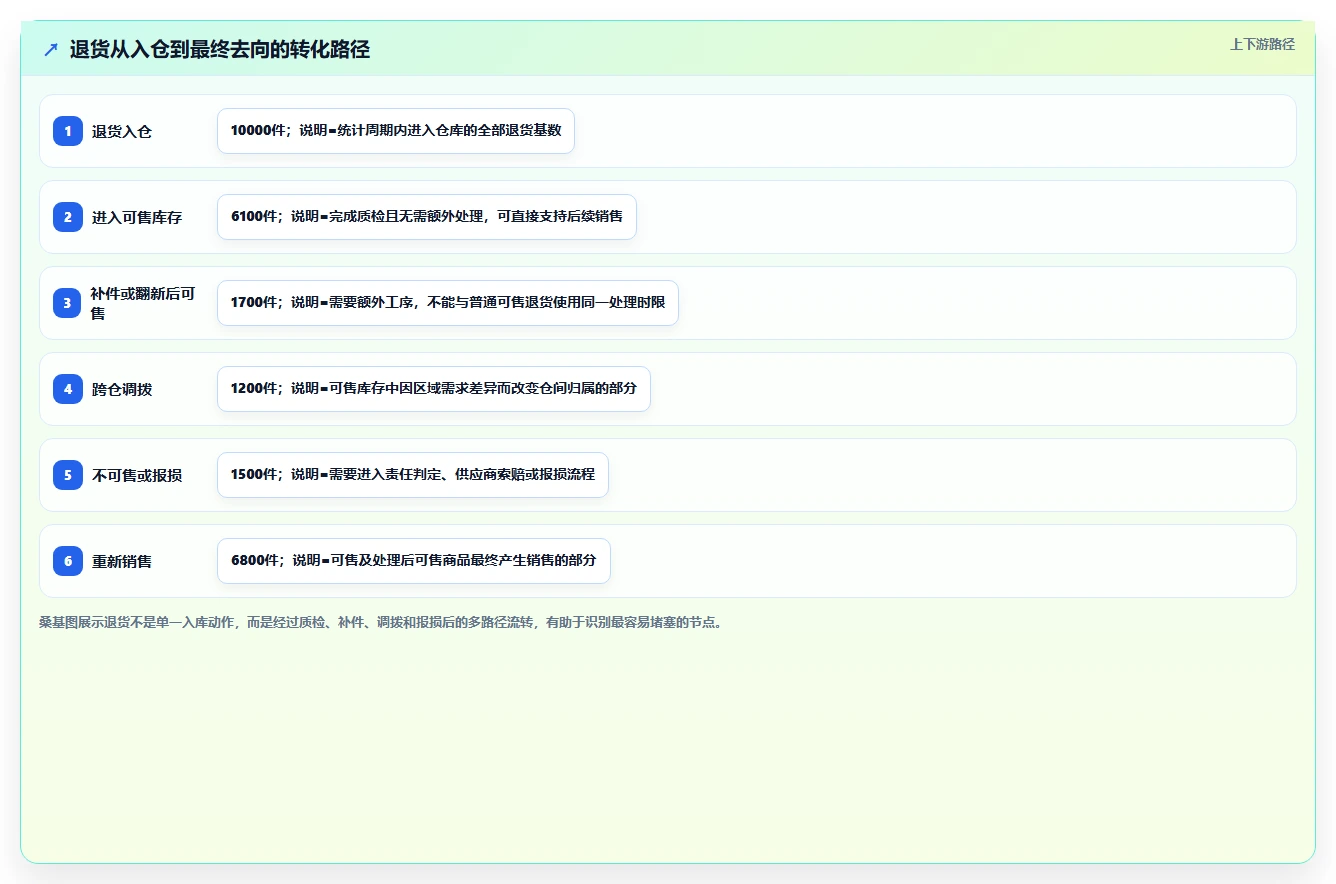This screenshot has width=1336, height=884.
Task: Select the 不可售或报损 step label
Action: (137, 475)
